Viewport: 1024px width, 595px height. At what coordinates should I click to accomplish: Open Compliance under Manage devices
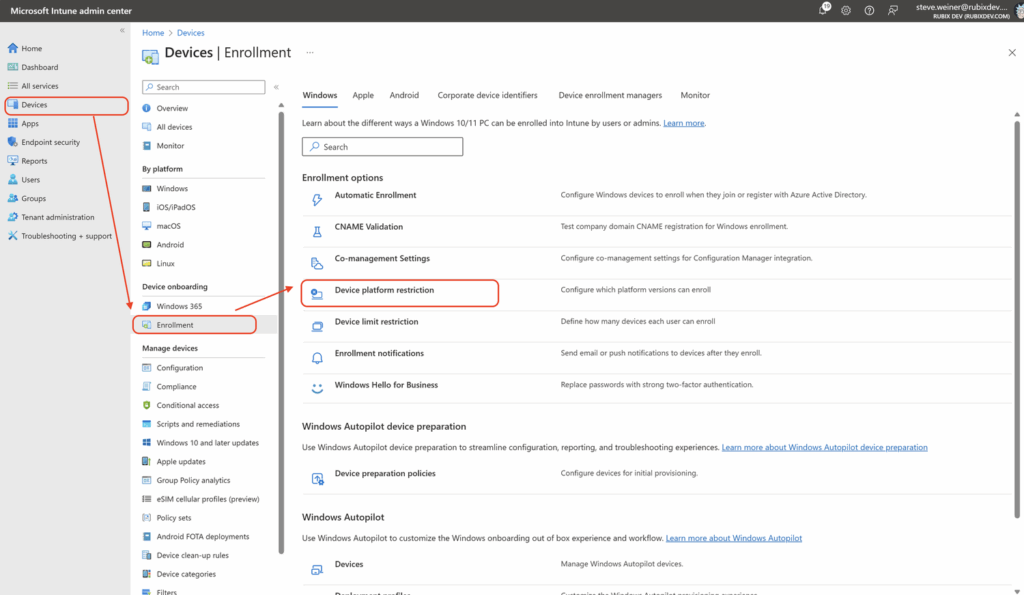click(176, 386)
